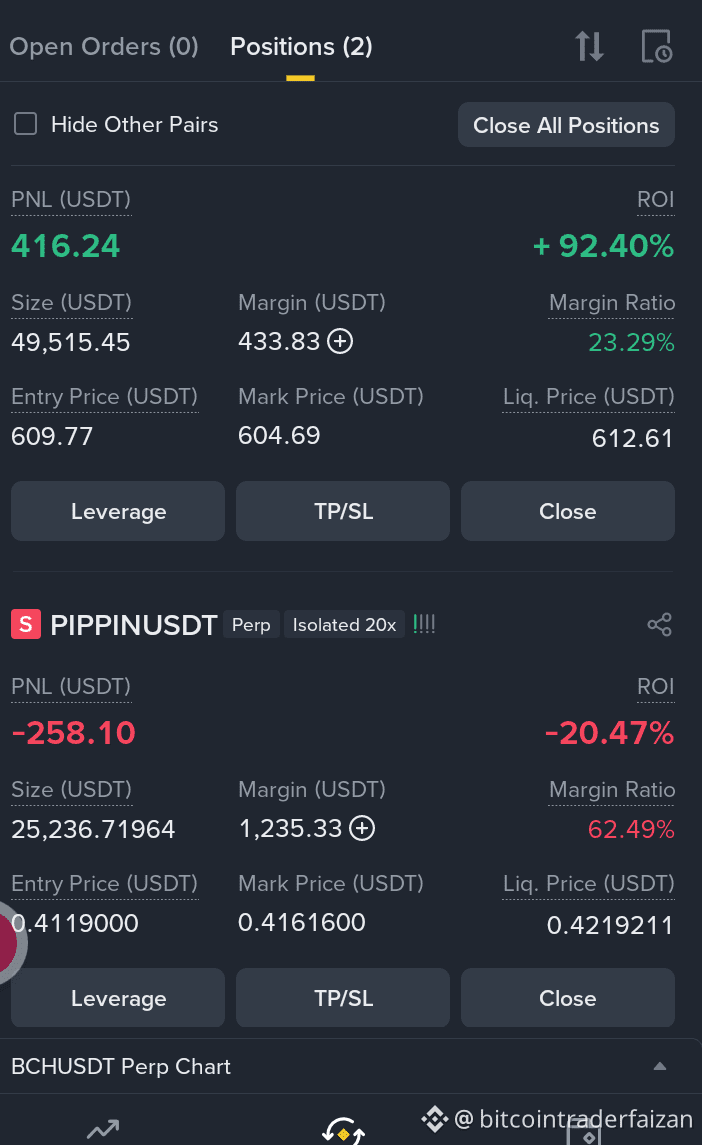702x1145 pixels.
Task: Add margin to the 433.83 position
Action: [x=340, y=341]
